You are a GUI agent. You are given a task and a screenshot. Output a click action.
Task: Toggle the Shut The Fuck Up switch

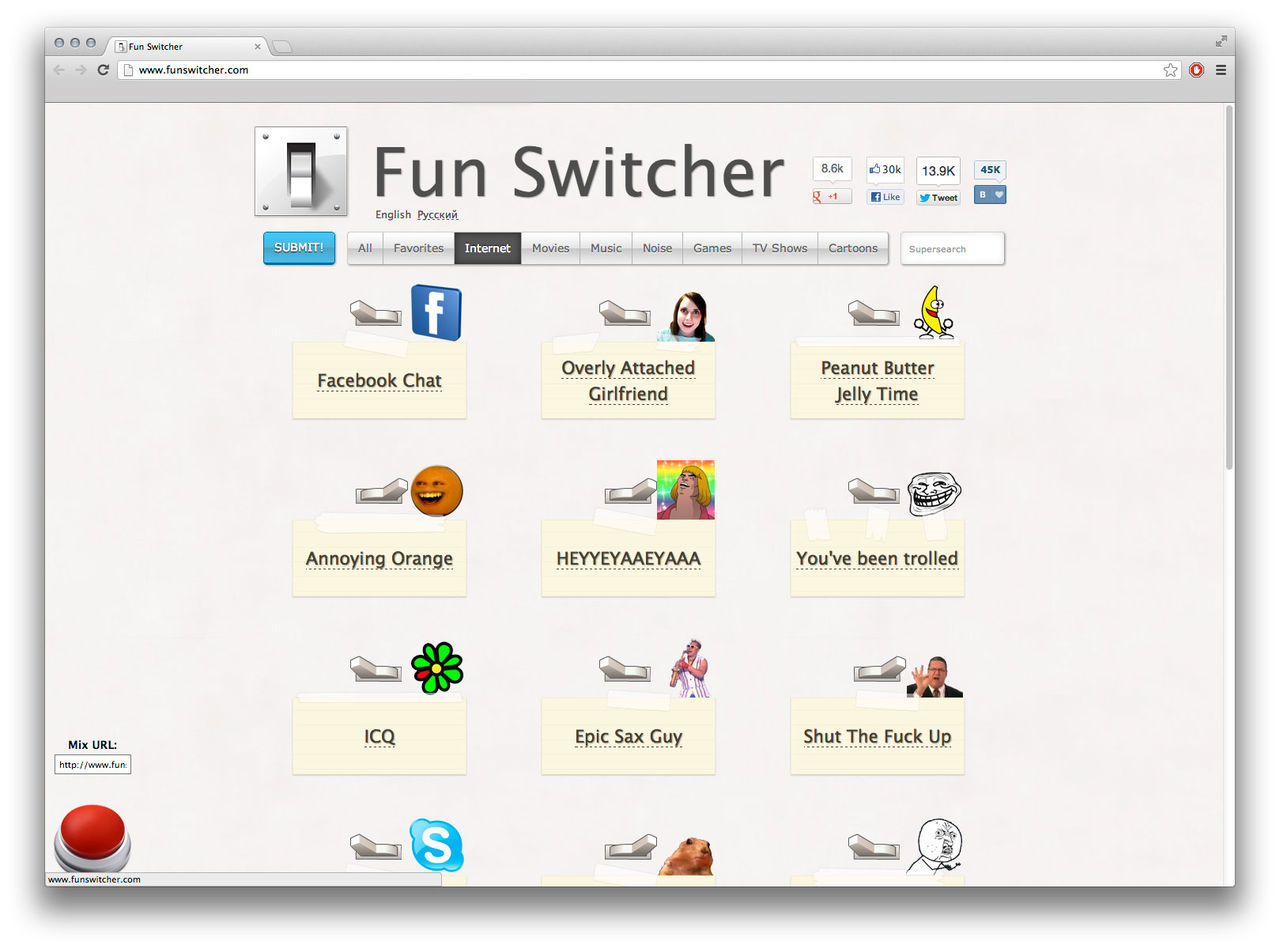[x=879, y=669]
